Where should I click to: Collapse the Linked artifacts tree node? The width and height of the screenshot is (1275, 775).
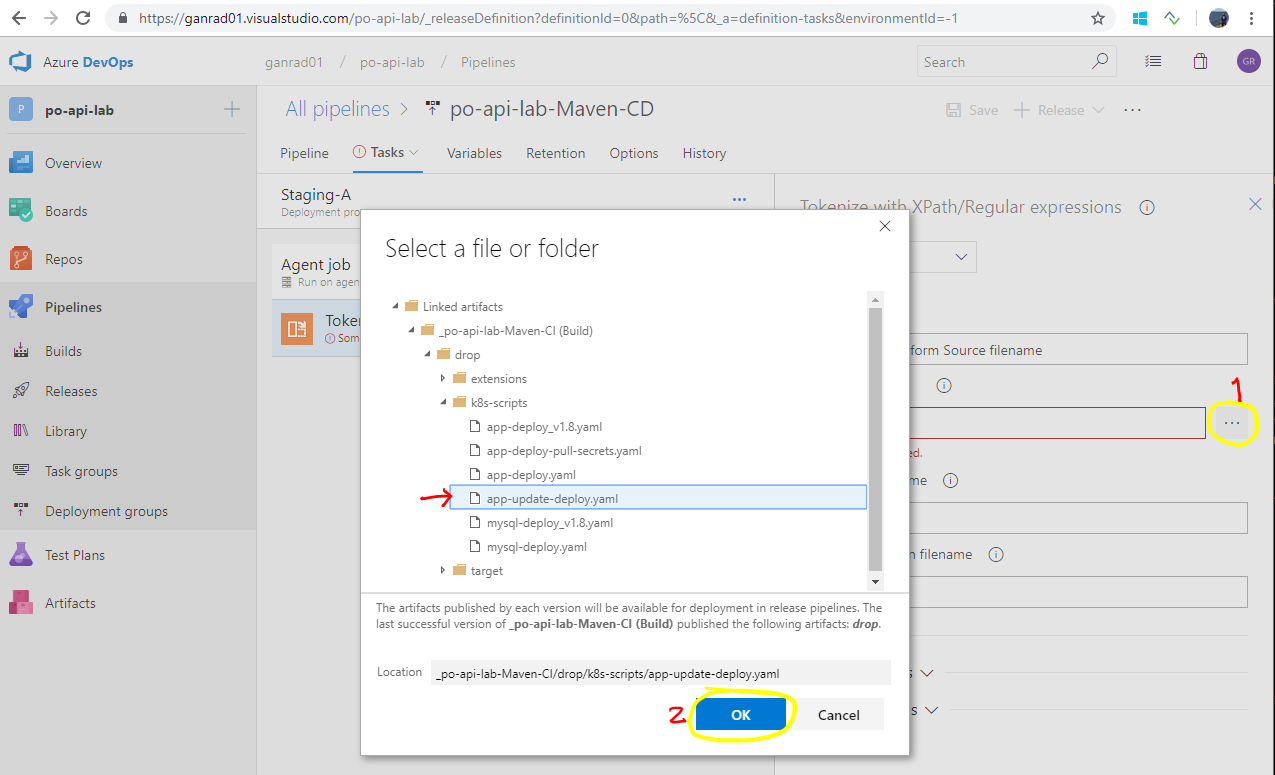click(396, 307)
